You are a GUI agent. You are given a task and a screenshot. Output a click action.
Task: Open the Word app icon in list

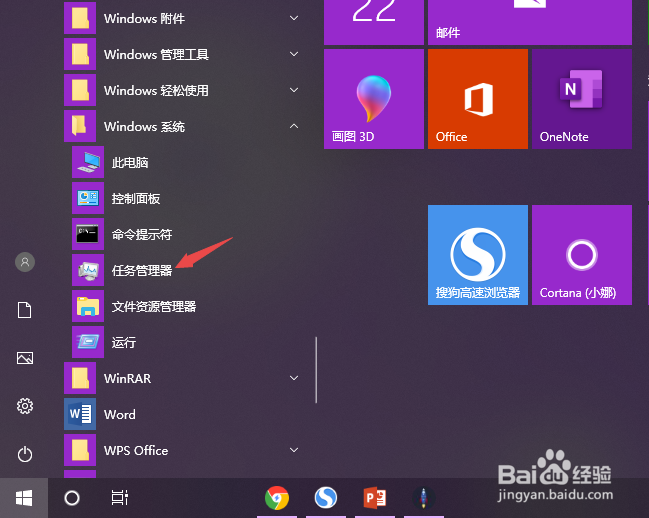pyautogui.click(x=80, y=414)
